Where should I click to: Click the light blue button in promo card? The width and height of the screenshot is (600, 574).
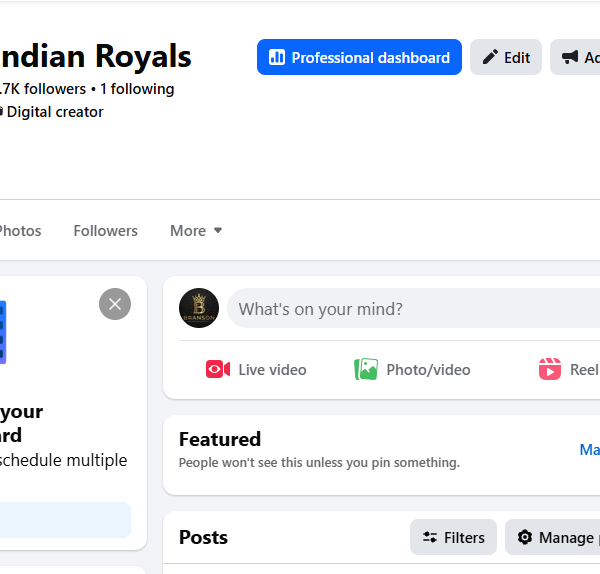(65, 520)
